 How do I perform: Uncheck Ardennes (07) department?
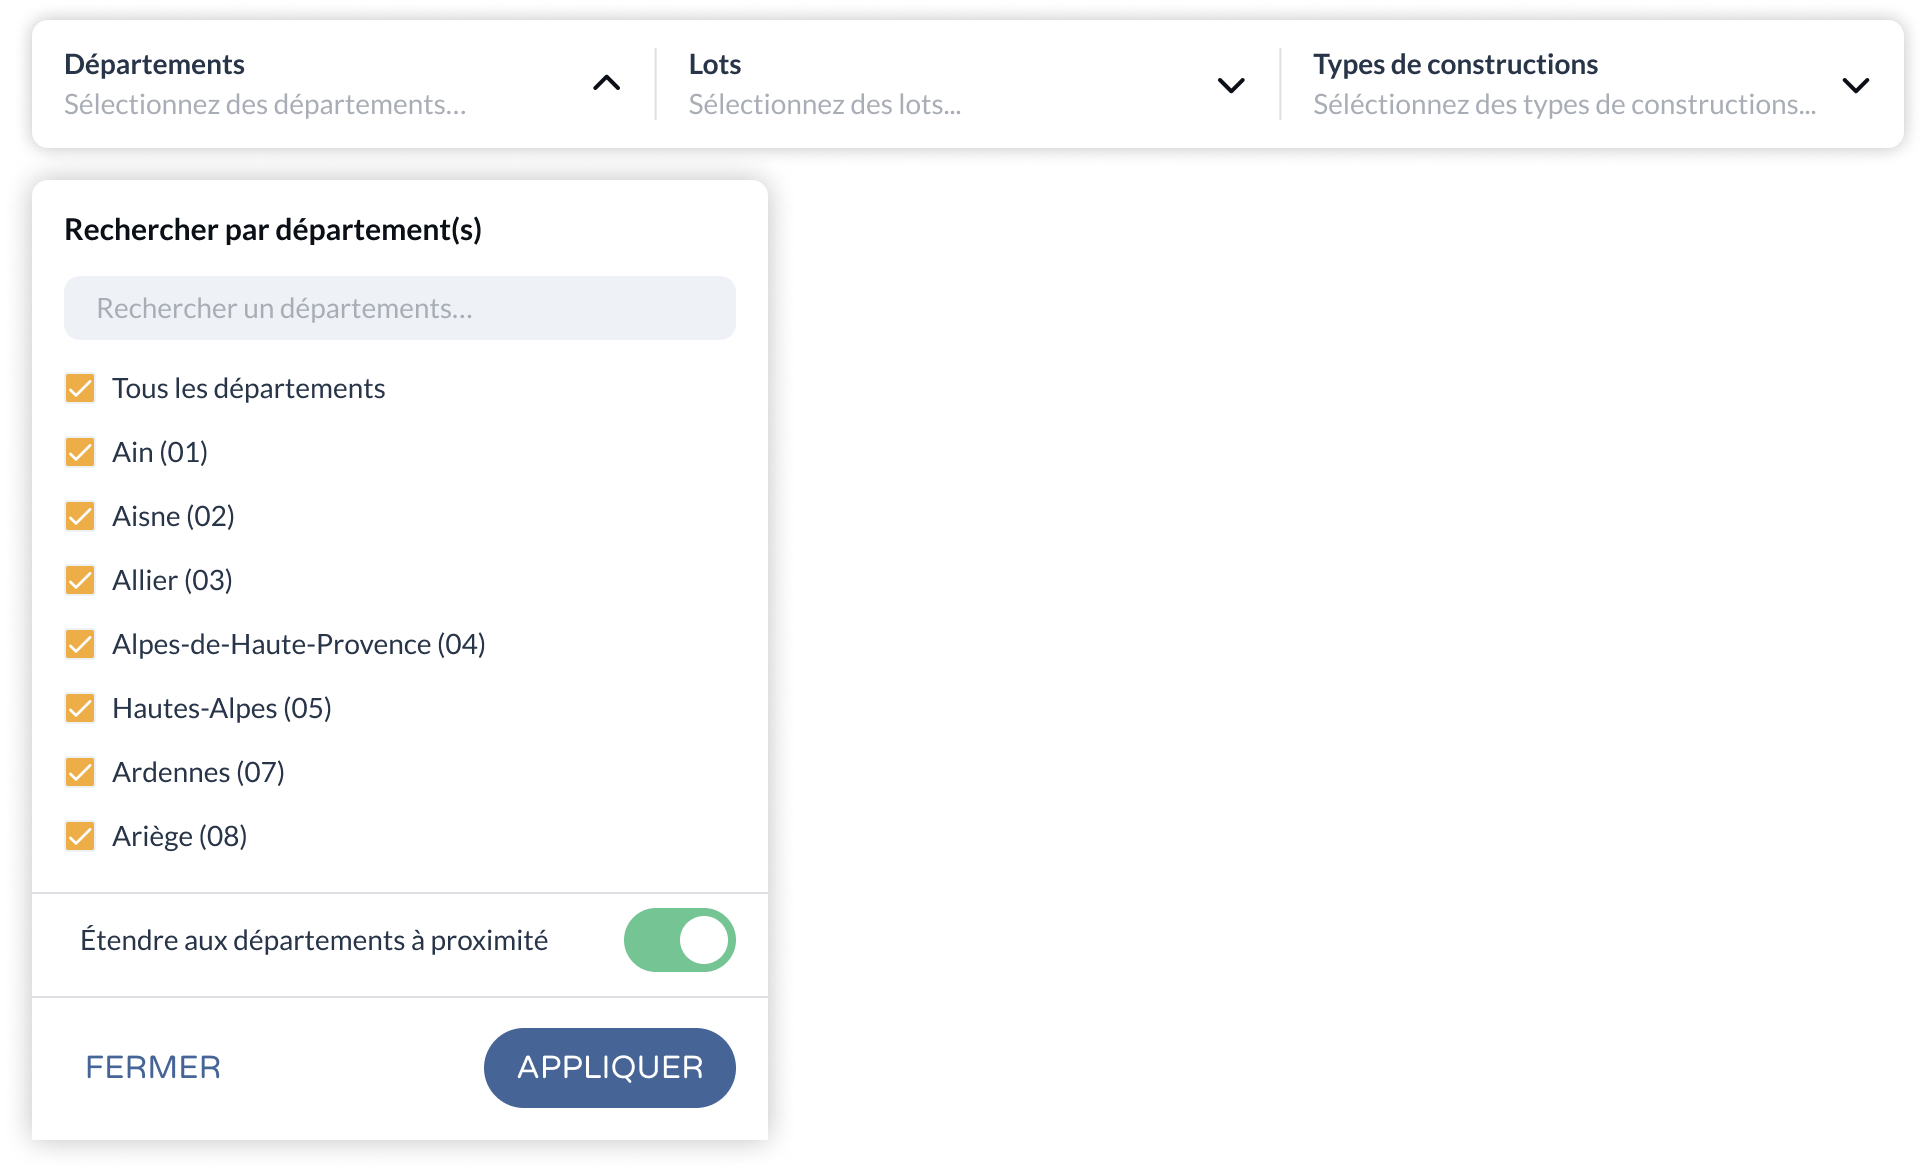(x=80, y=772)
